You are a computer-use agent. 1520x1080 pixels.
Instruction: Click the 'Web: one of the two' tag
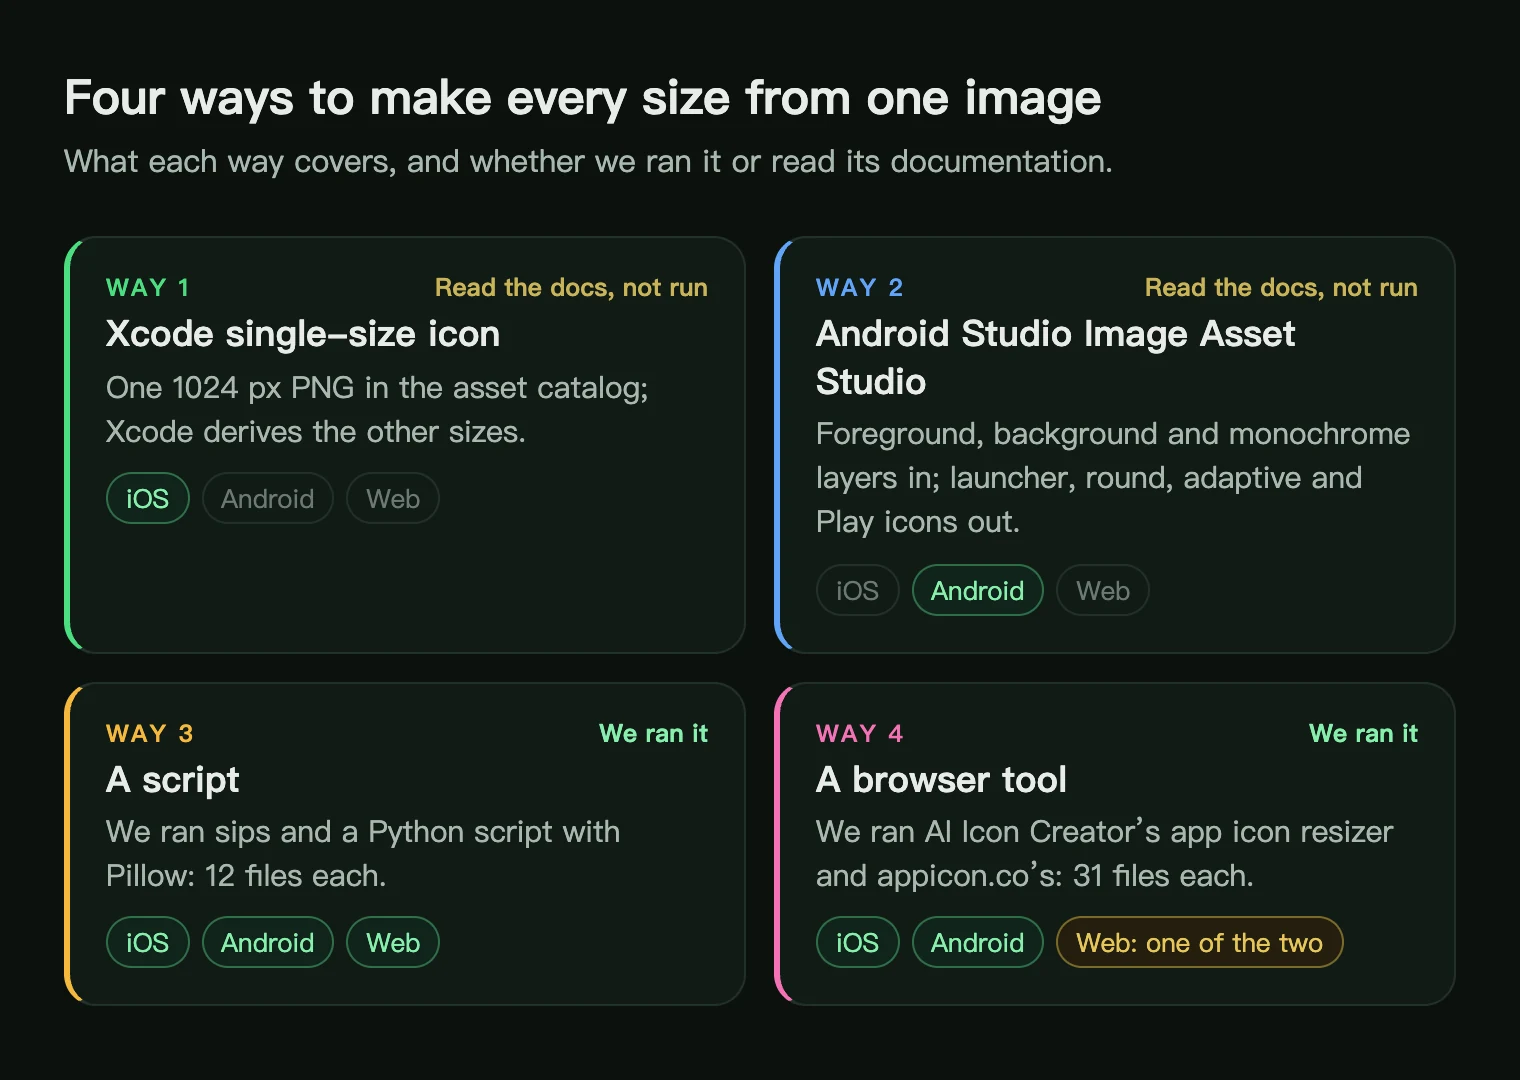(1199, 942)
